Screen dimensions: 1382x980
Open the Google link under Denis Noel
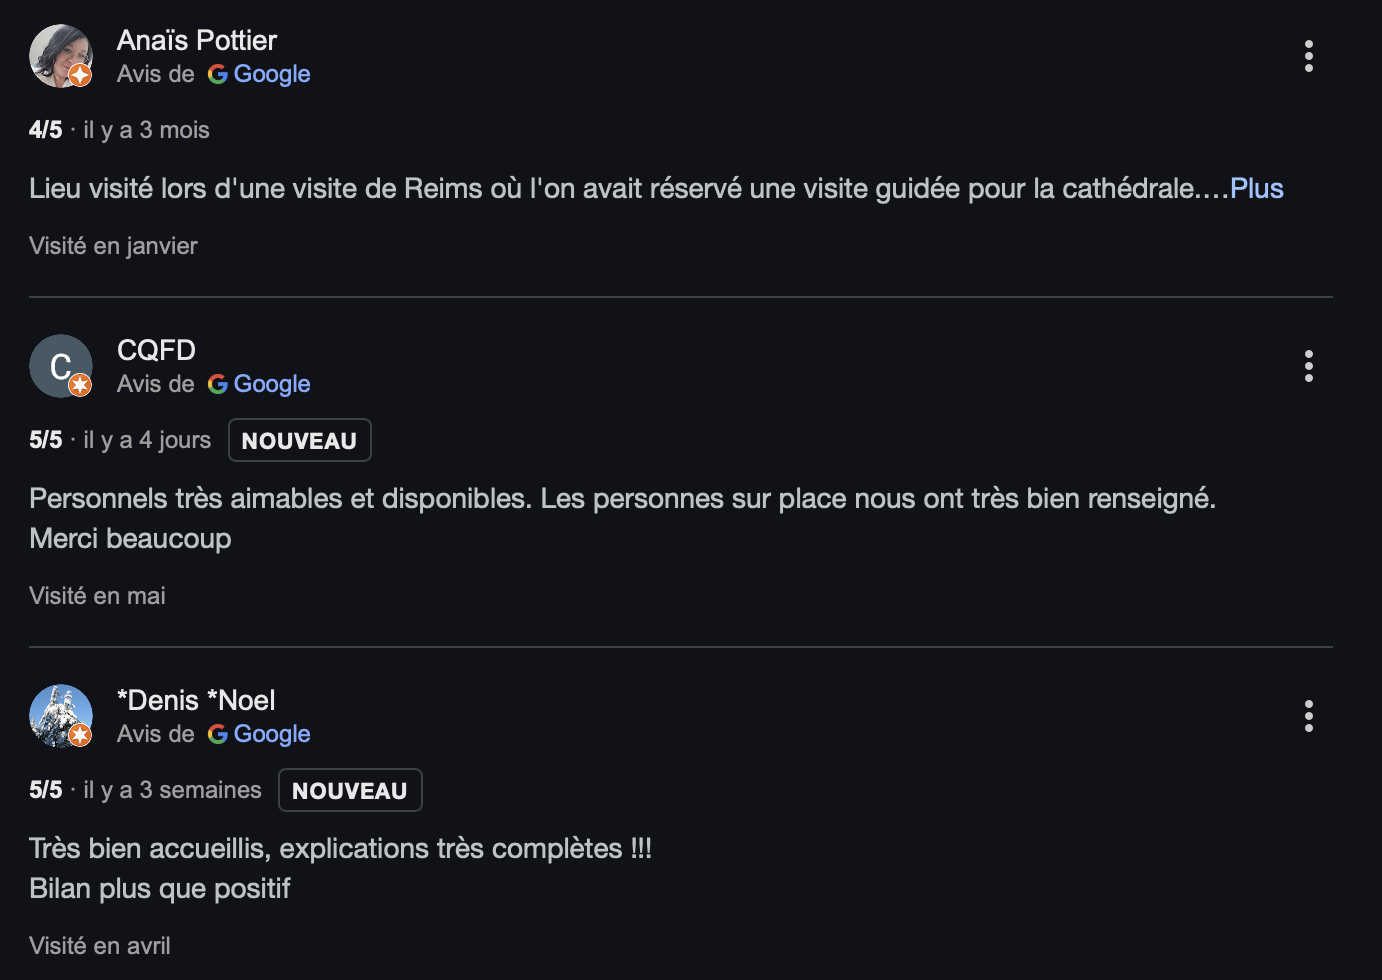pyautogui.click(x=272, y=734)
